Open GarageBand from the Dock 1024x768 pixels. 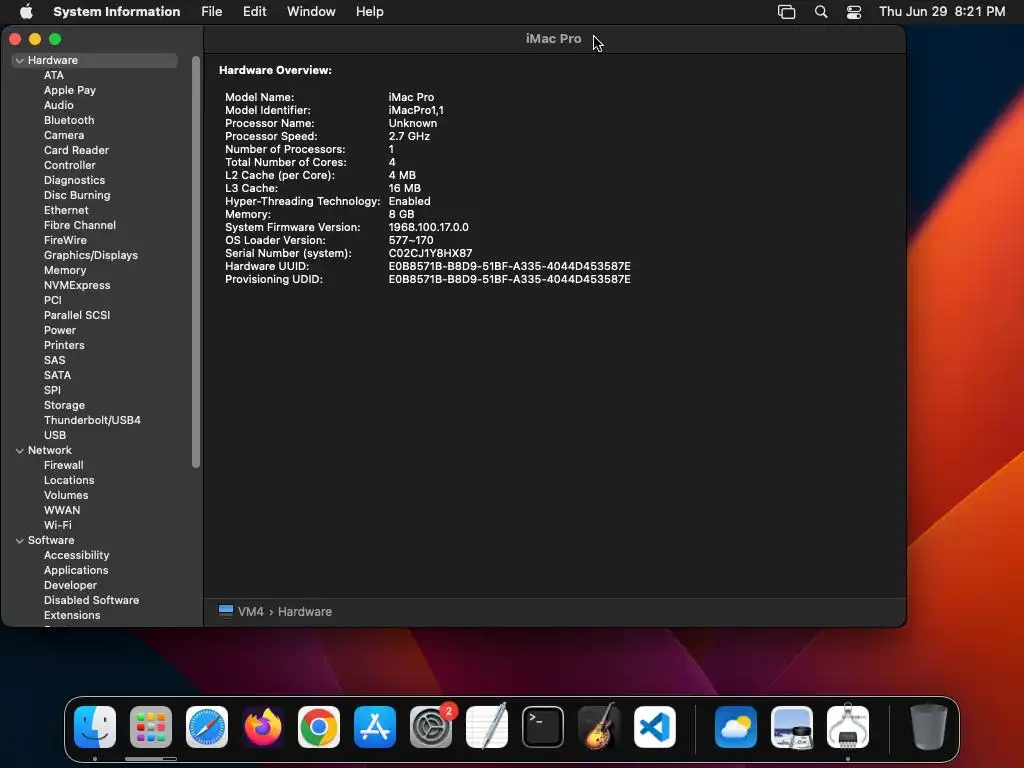[599, 727]
